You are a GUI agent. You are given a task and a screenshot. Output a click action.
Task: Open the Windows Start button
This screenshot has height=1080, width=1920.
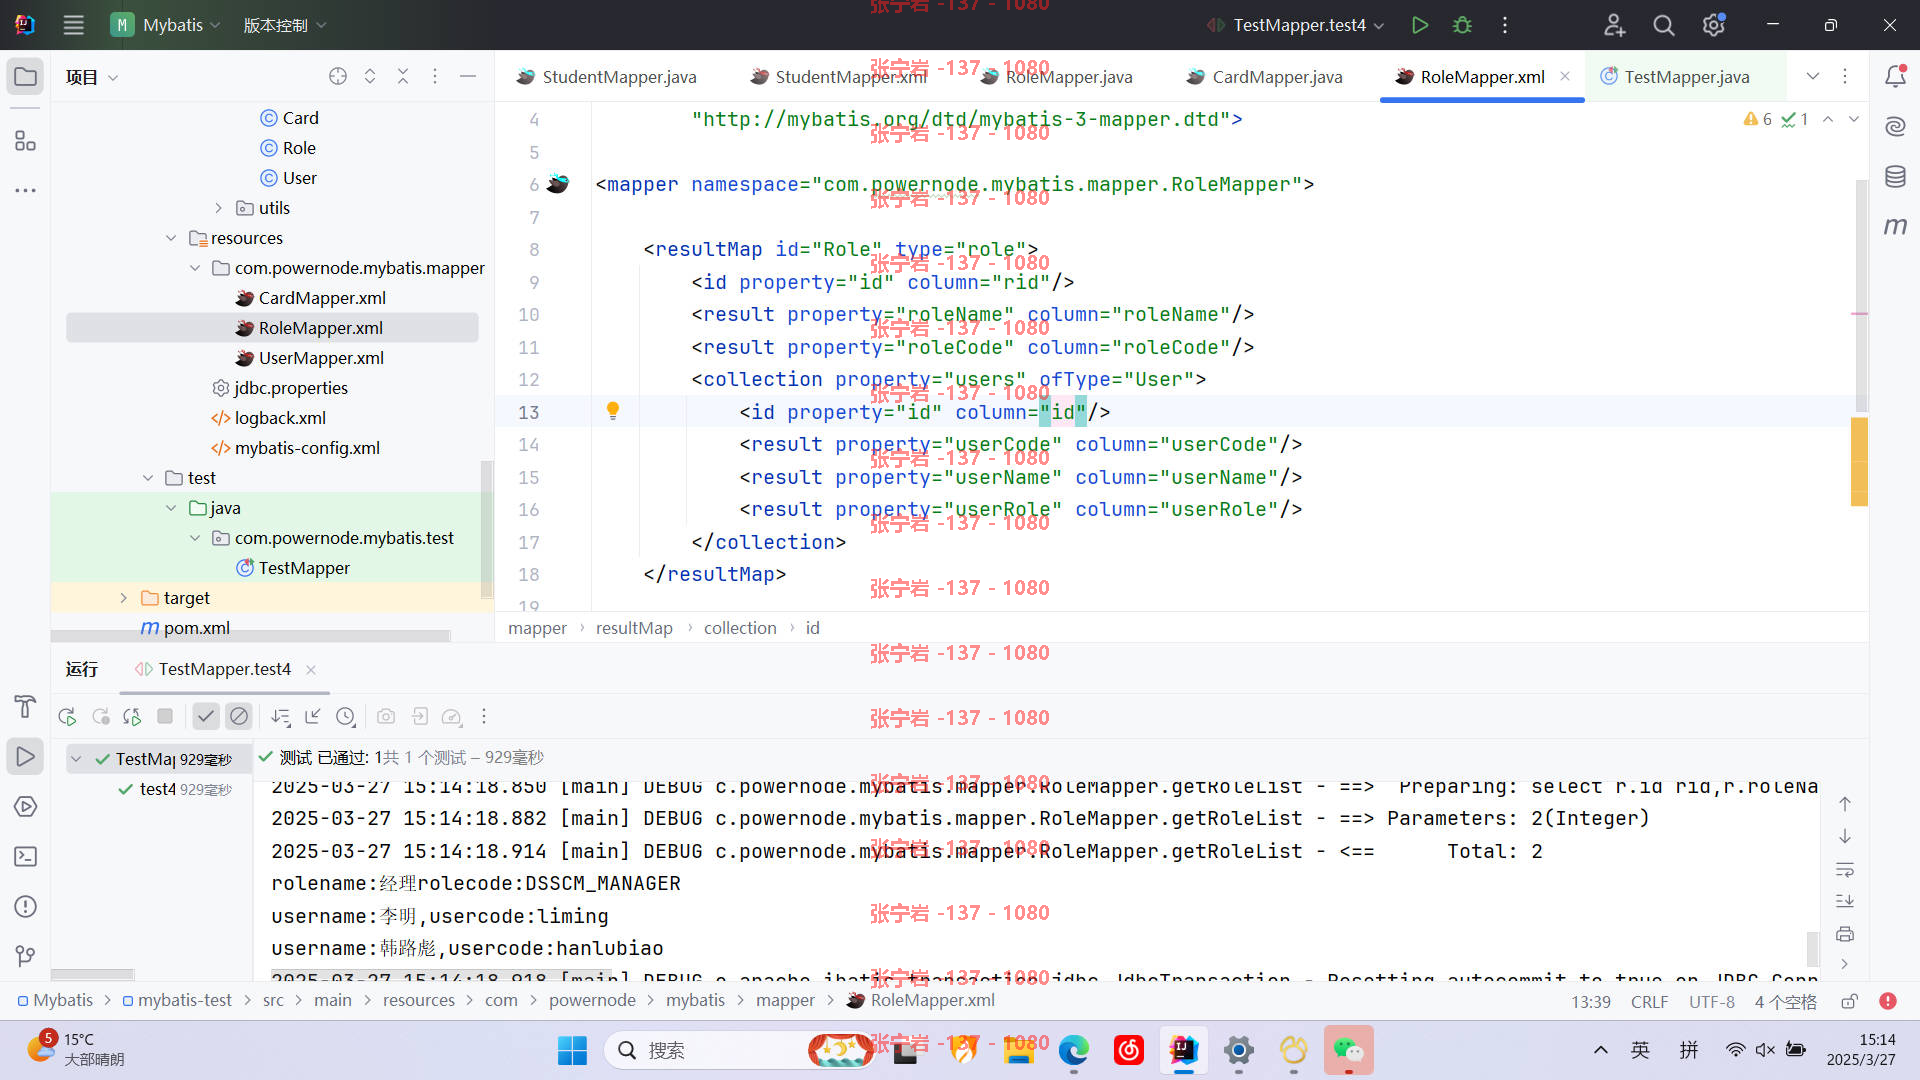572,1050
